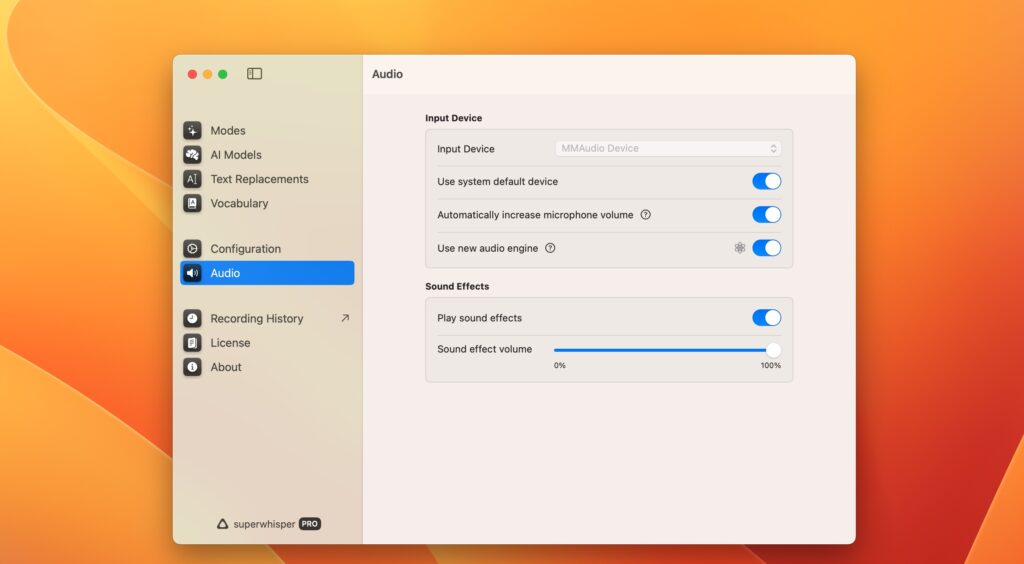Click the License document icon
Viewport: 1024px width, 564px height.
[x=192, y=343]
